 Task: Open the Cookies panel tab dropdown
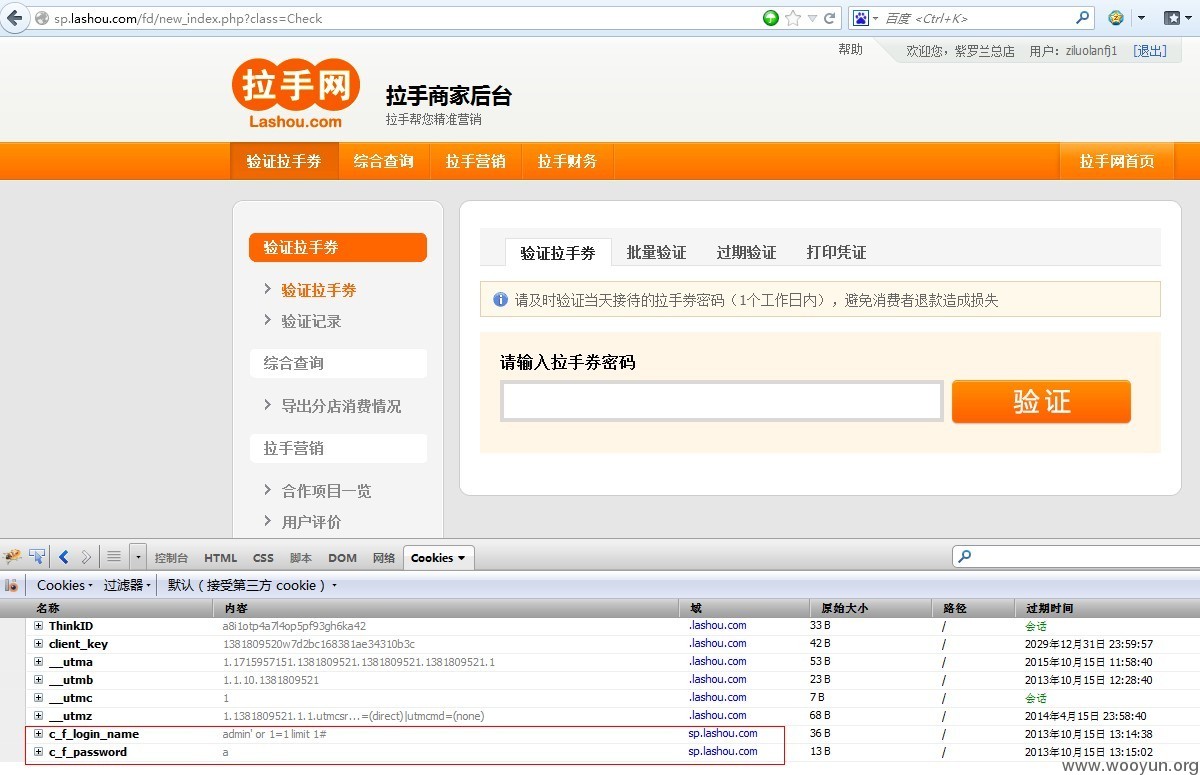click(461, 558)
